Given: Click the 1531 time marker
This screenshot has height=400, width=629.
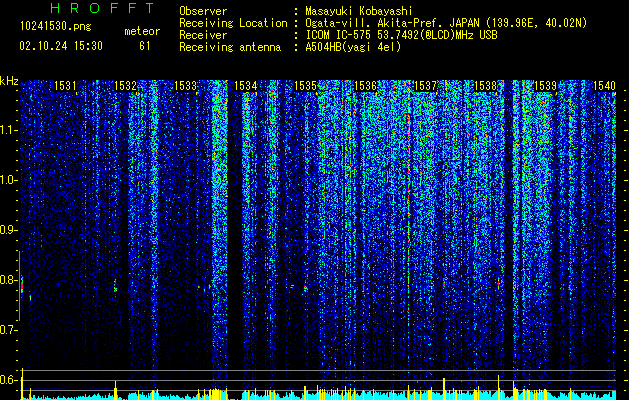Looking at the screenshot, I should (65, 86).
